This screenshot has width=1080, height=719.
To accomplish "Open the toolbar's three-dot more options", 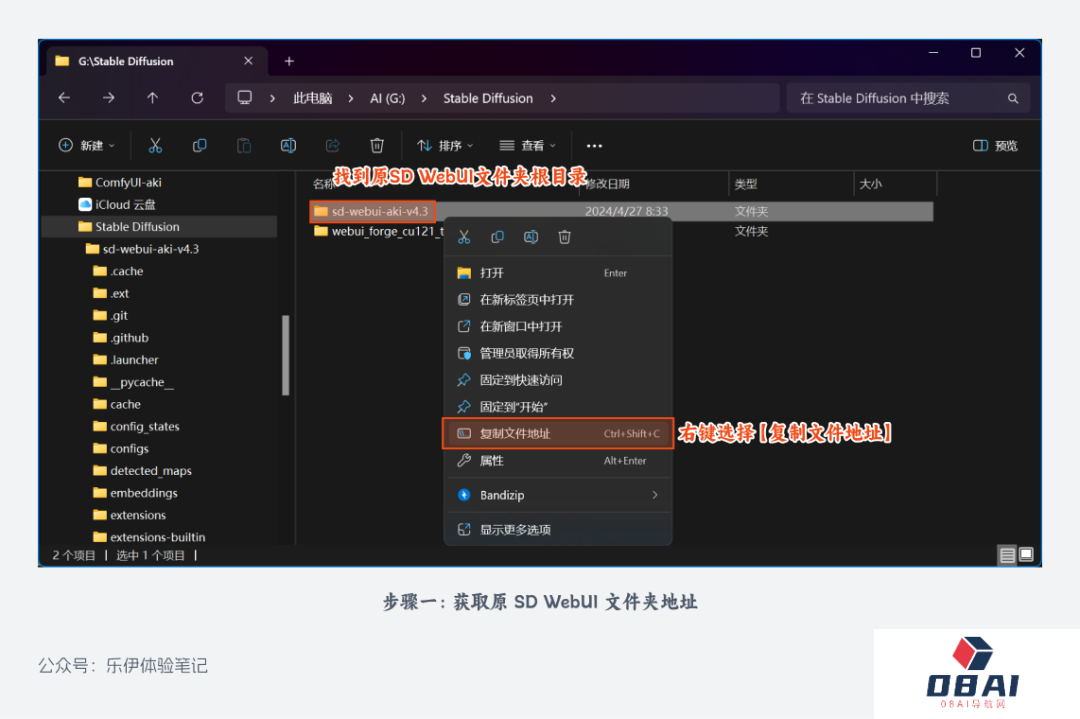I will click(594, 146).
